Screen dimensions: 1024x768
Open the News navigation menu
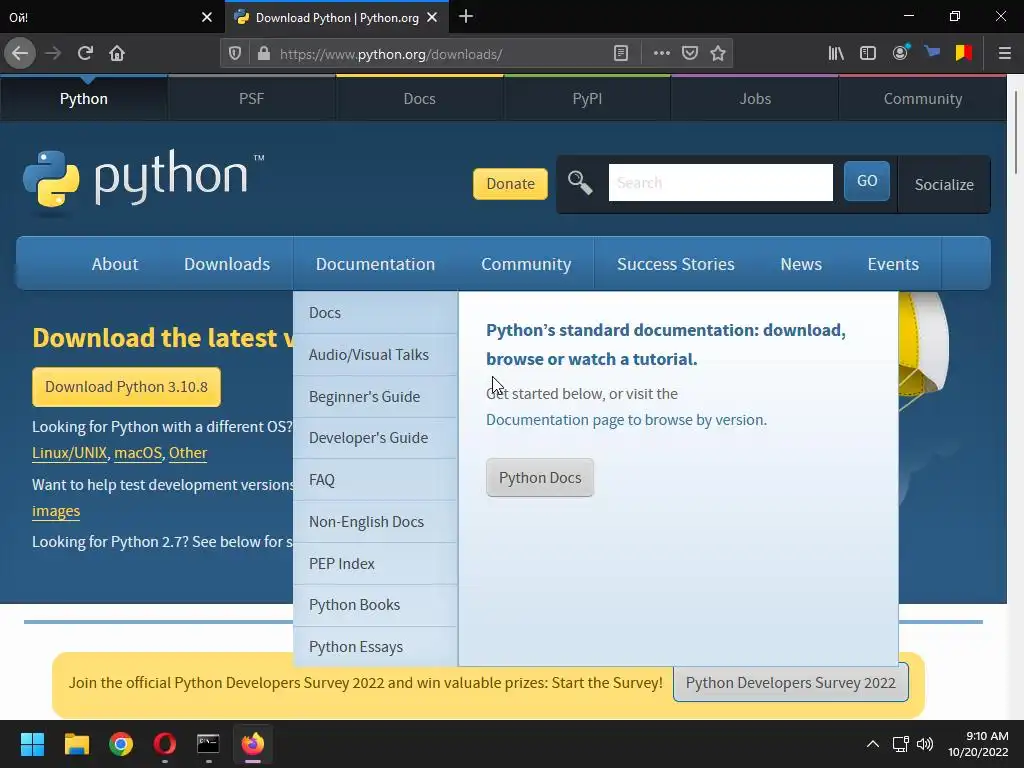tap(801, 264)
